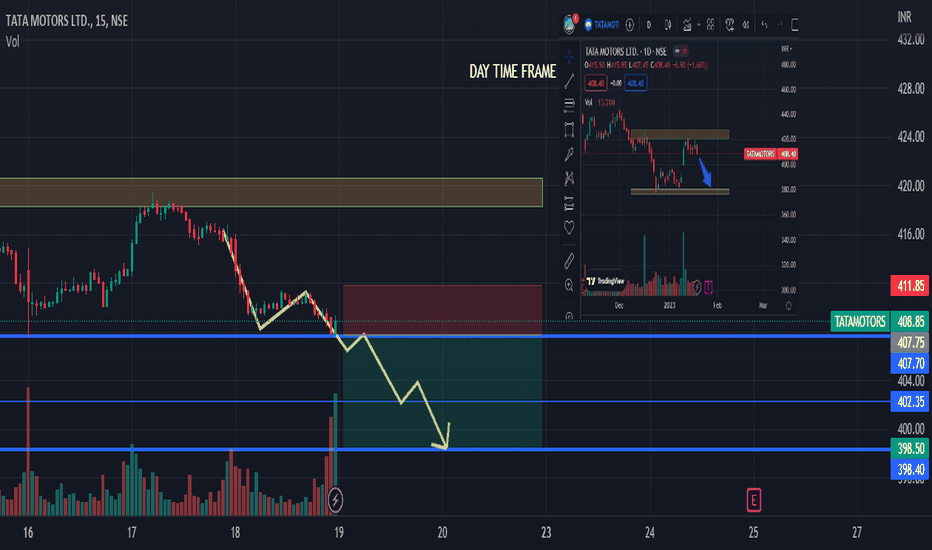Click the 408.85 current price label
Image resolution: width=932 pixels, height=550 pixels.
(911, 322)
